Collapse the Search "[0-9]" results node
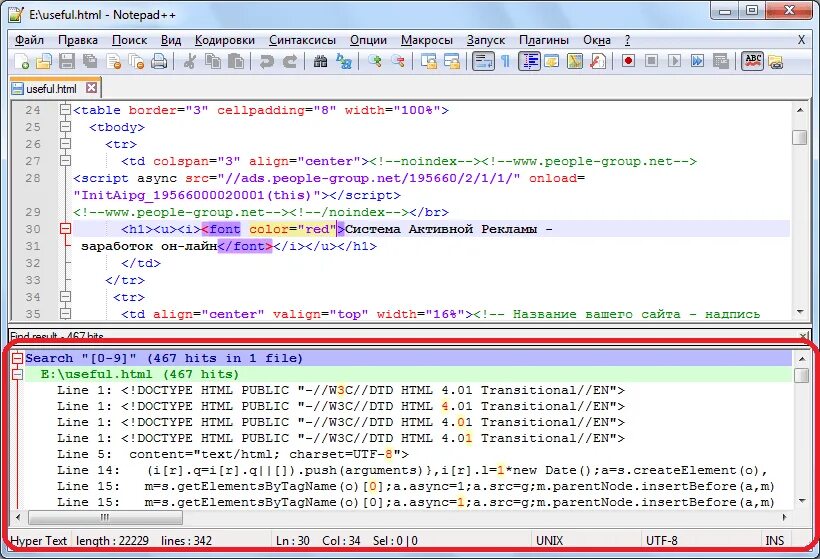 pos(17,358)
